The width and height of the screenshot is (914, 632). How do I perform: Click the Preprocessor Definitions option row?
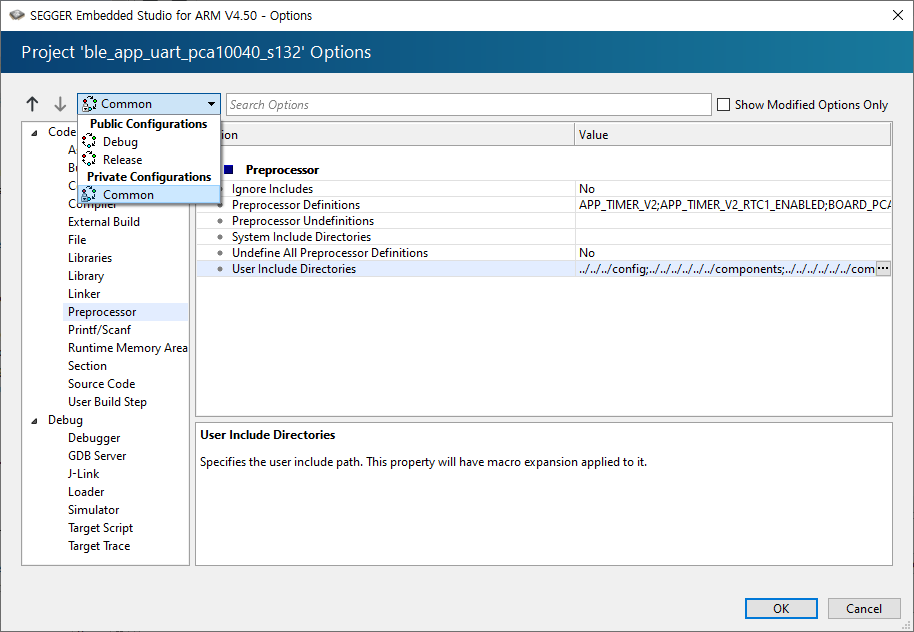[543, 205]
